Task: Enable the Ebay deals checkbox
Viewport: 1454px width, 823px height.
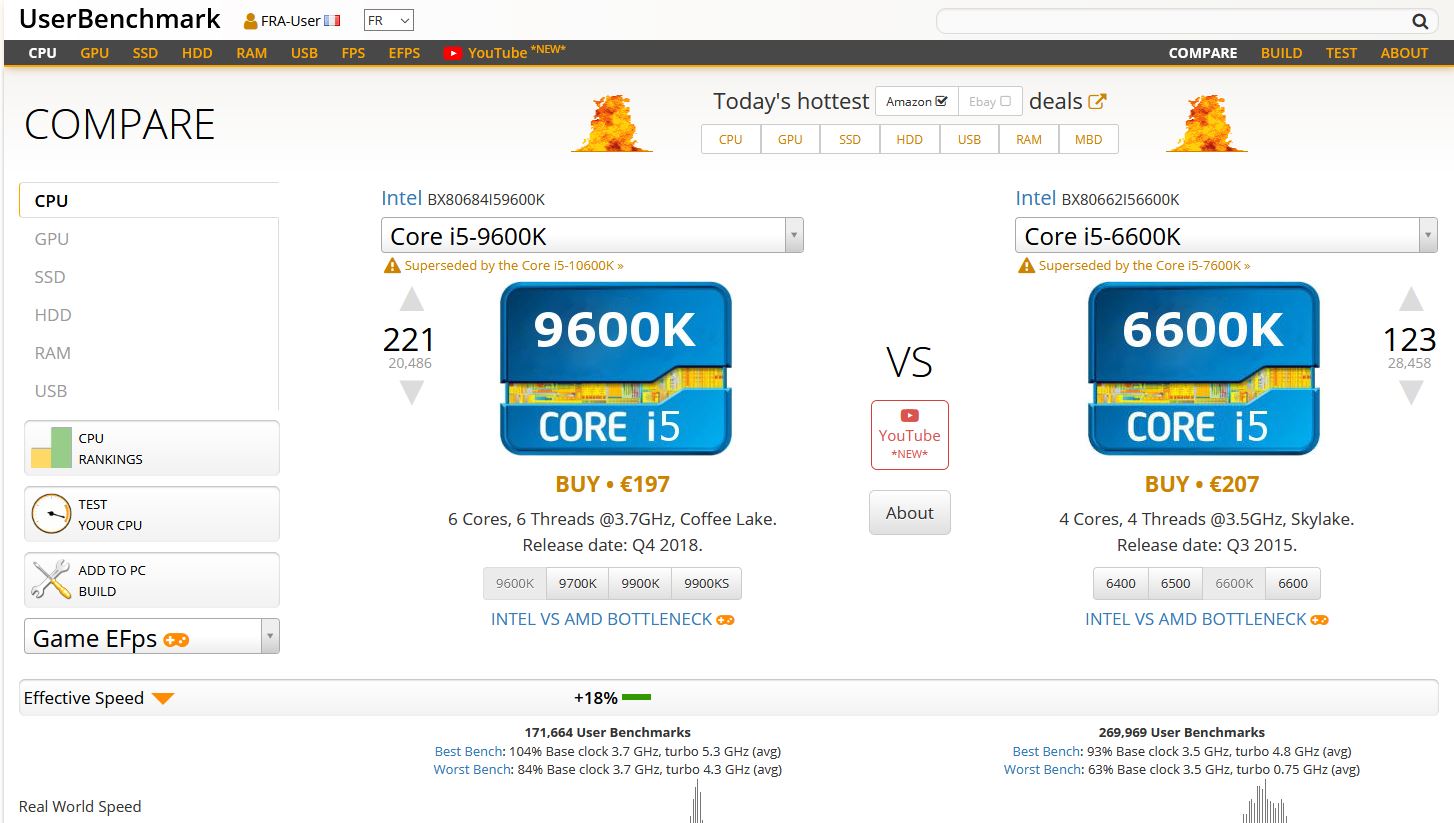Action: (x=1005, y=101)
